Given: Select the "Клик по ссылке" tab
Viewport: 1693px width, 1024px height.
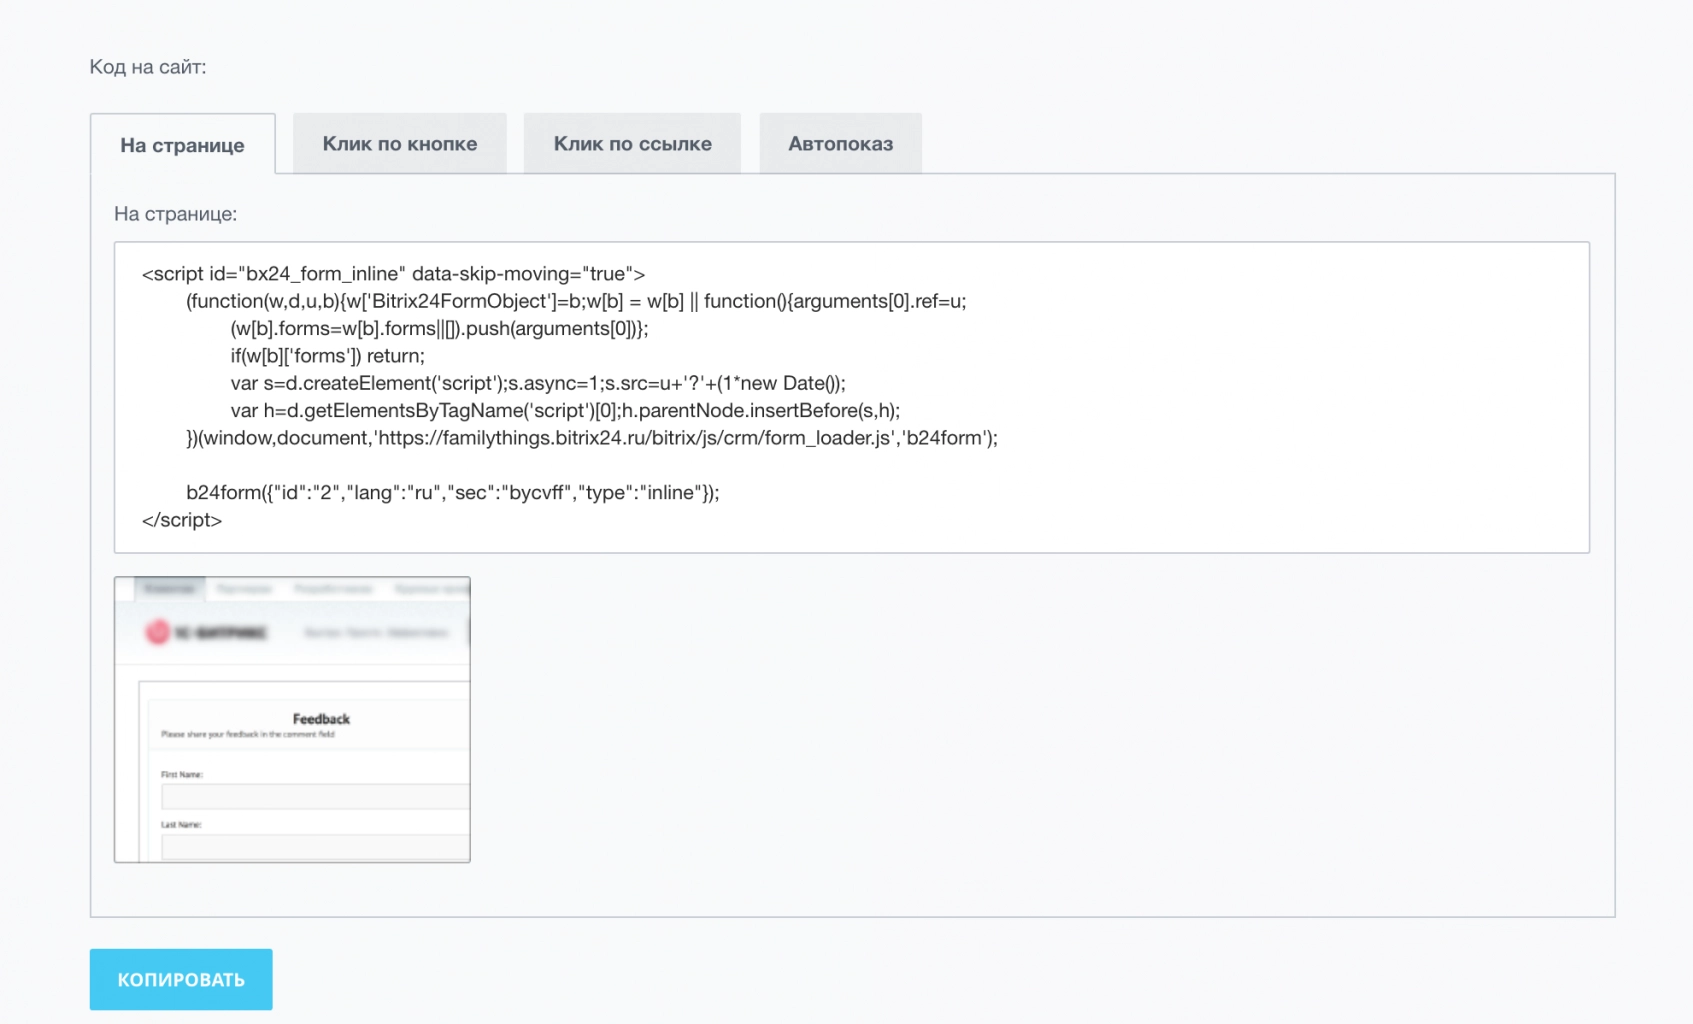Looking at the screenshot, I should (x=632, y=144).
